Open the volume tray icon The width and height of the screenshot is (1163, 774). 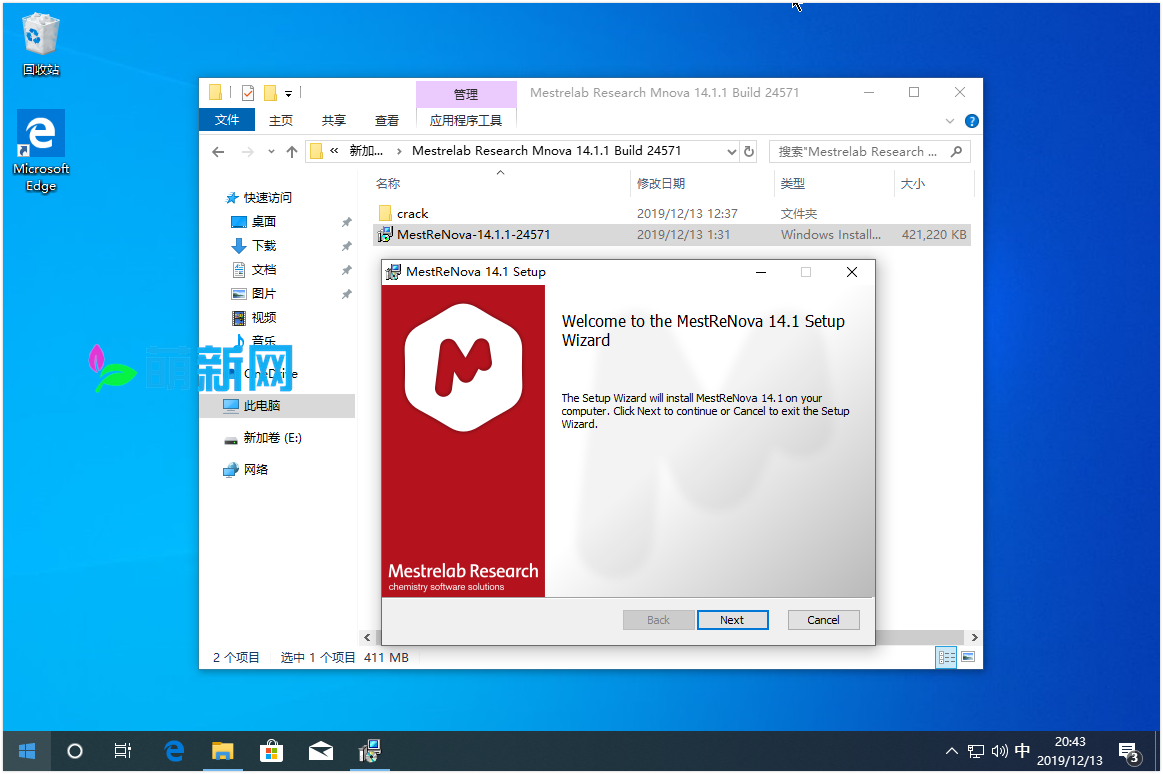click(x=999, y=751)
